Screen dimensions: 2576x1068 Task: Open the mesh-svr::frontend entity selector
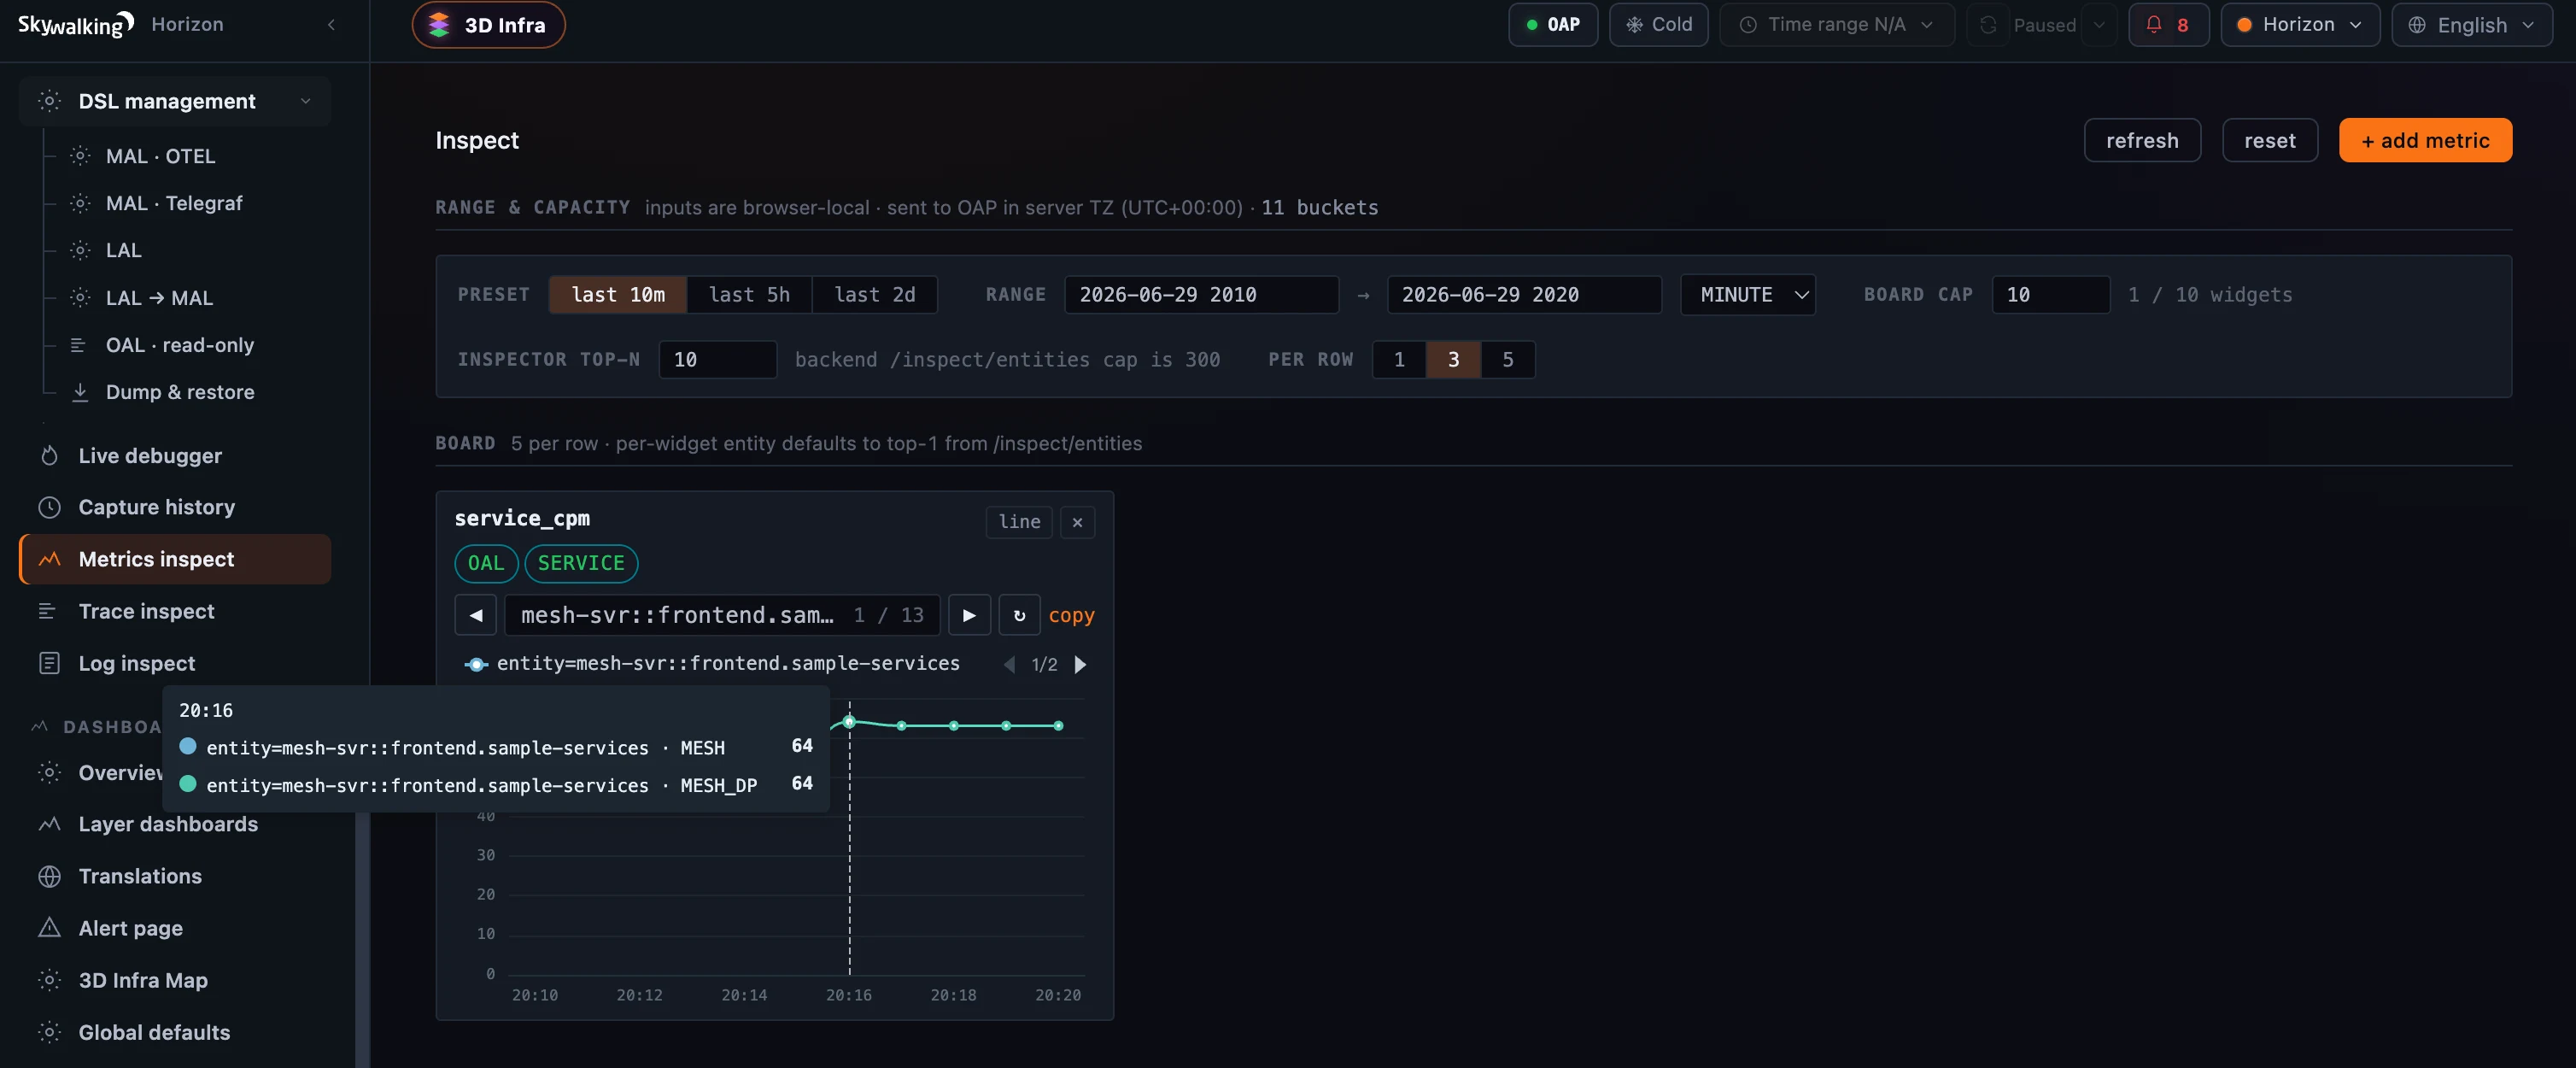pyautogui.click(x=722, y=615)
